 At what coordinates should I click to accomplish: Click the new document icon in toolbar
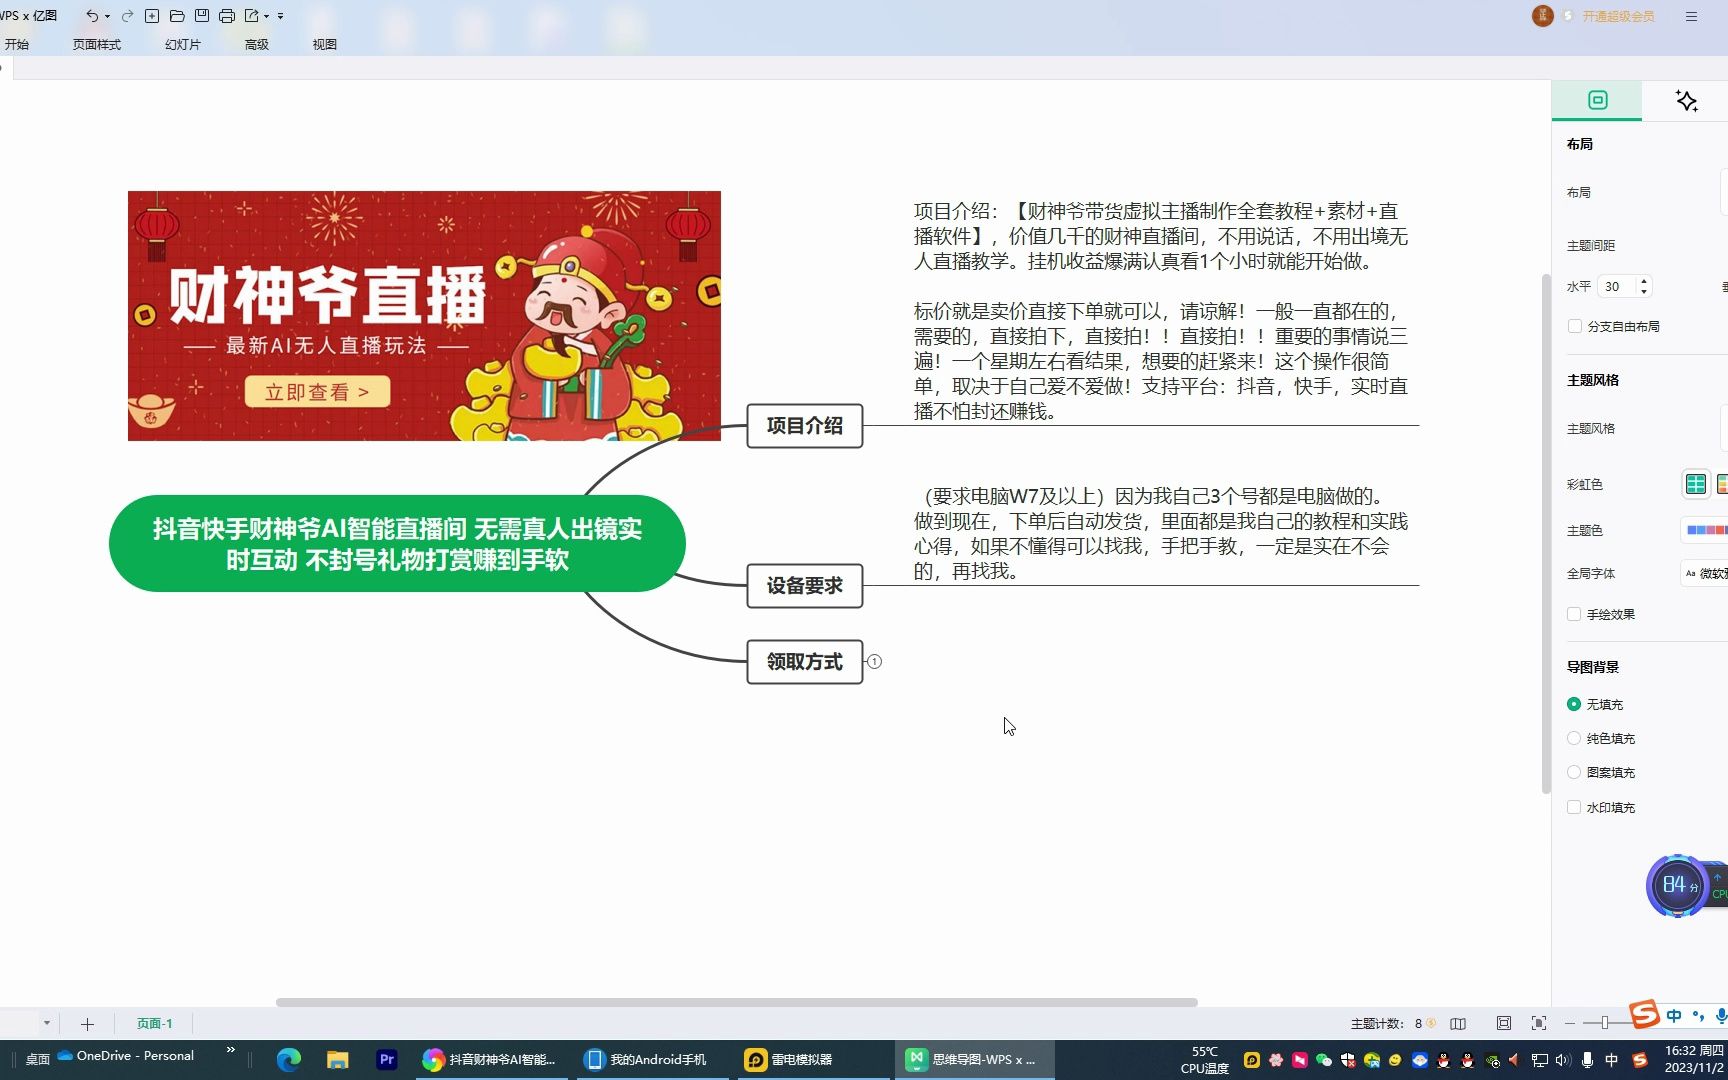tap(152, 16)
